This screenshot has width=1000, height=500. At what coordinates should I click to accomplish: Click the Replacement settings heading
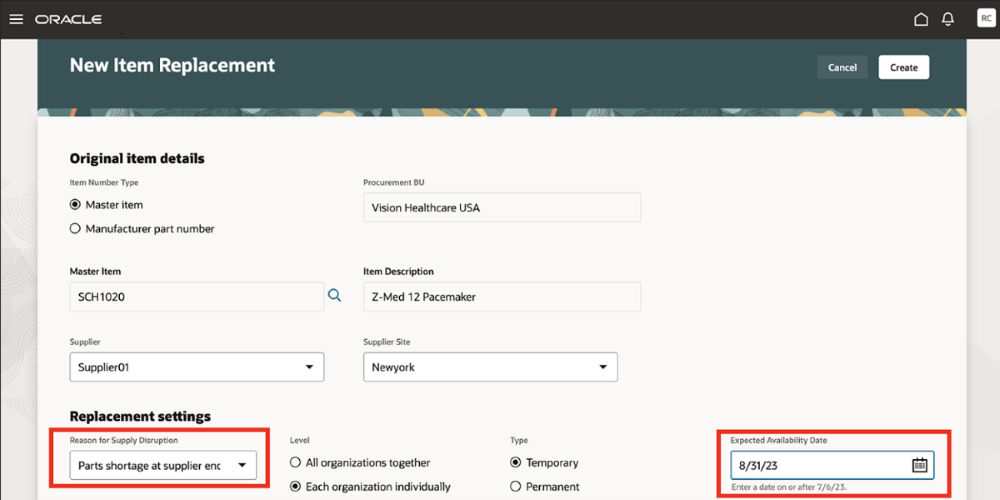(x=140, y=416)
